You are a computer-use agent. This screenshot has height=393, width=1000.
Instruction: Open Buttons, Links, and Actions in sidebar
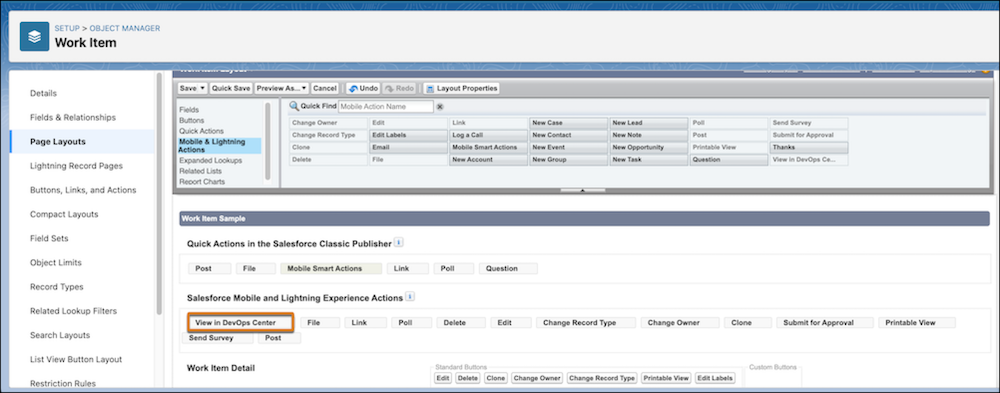pos(82,190)
